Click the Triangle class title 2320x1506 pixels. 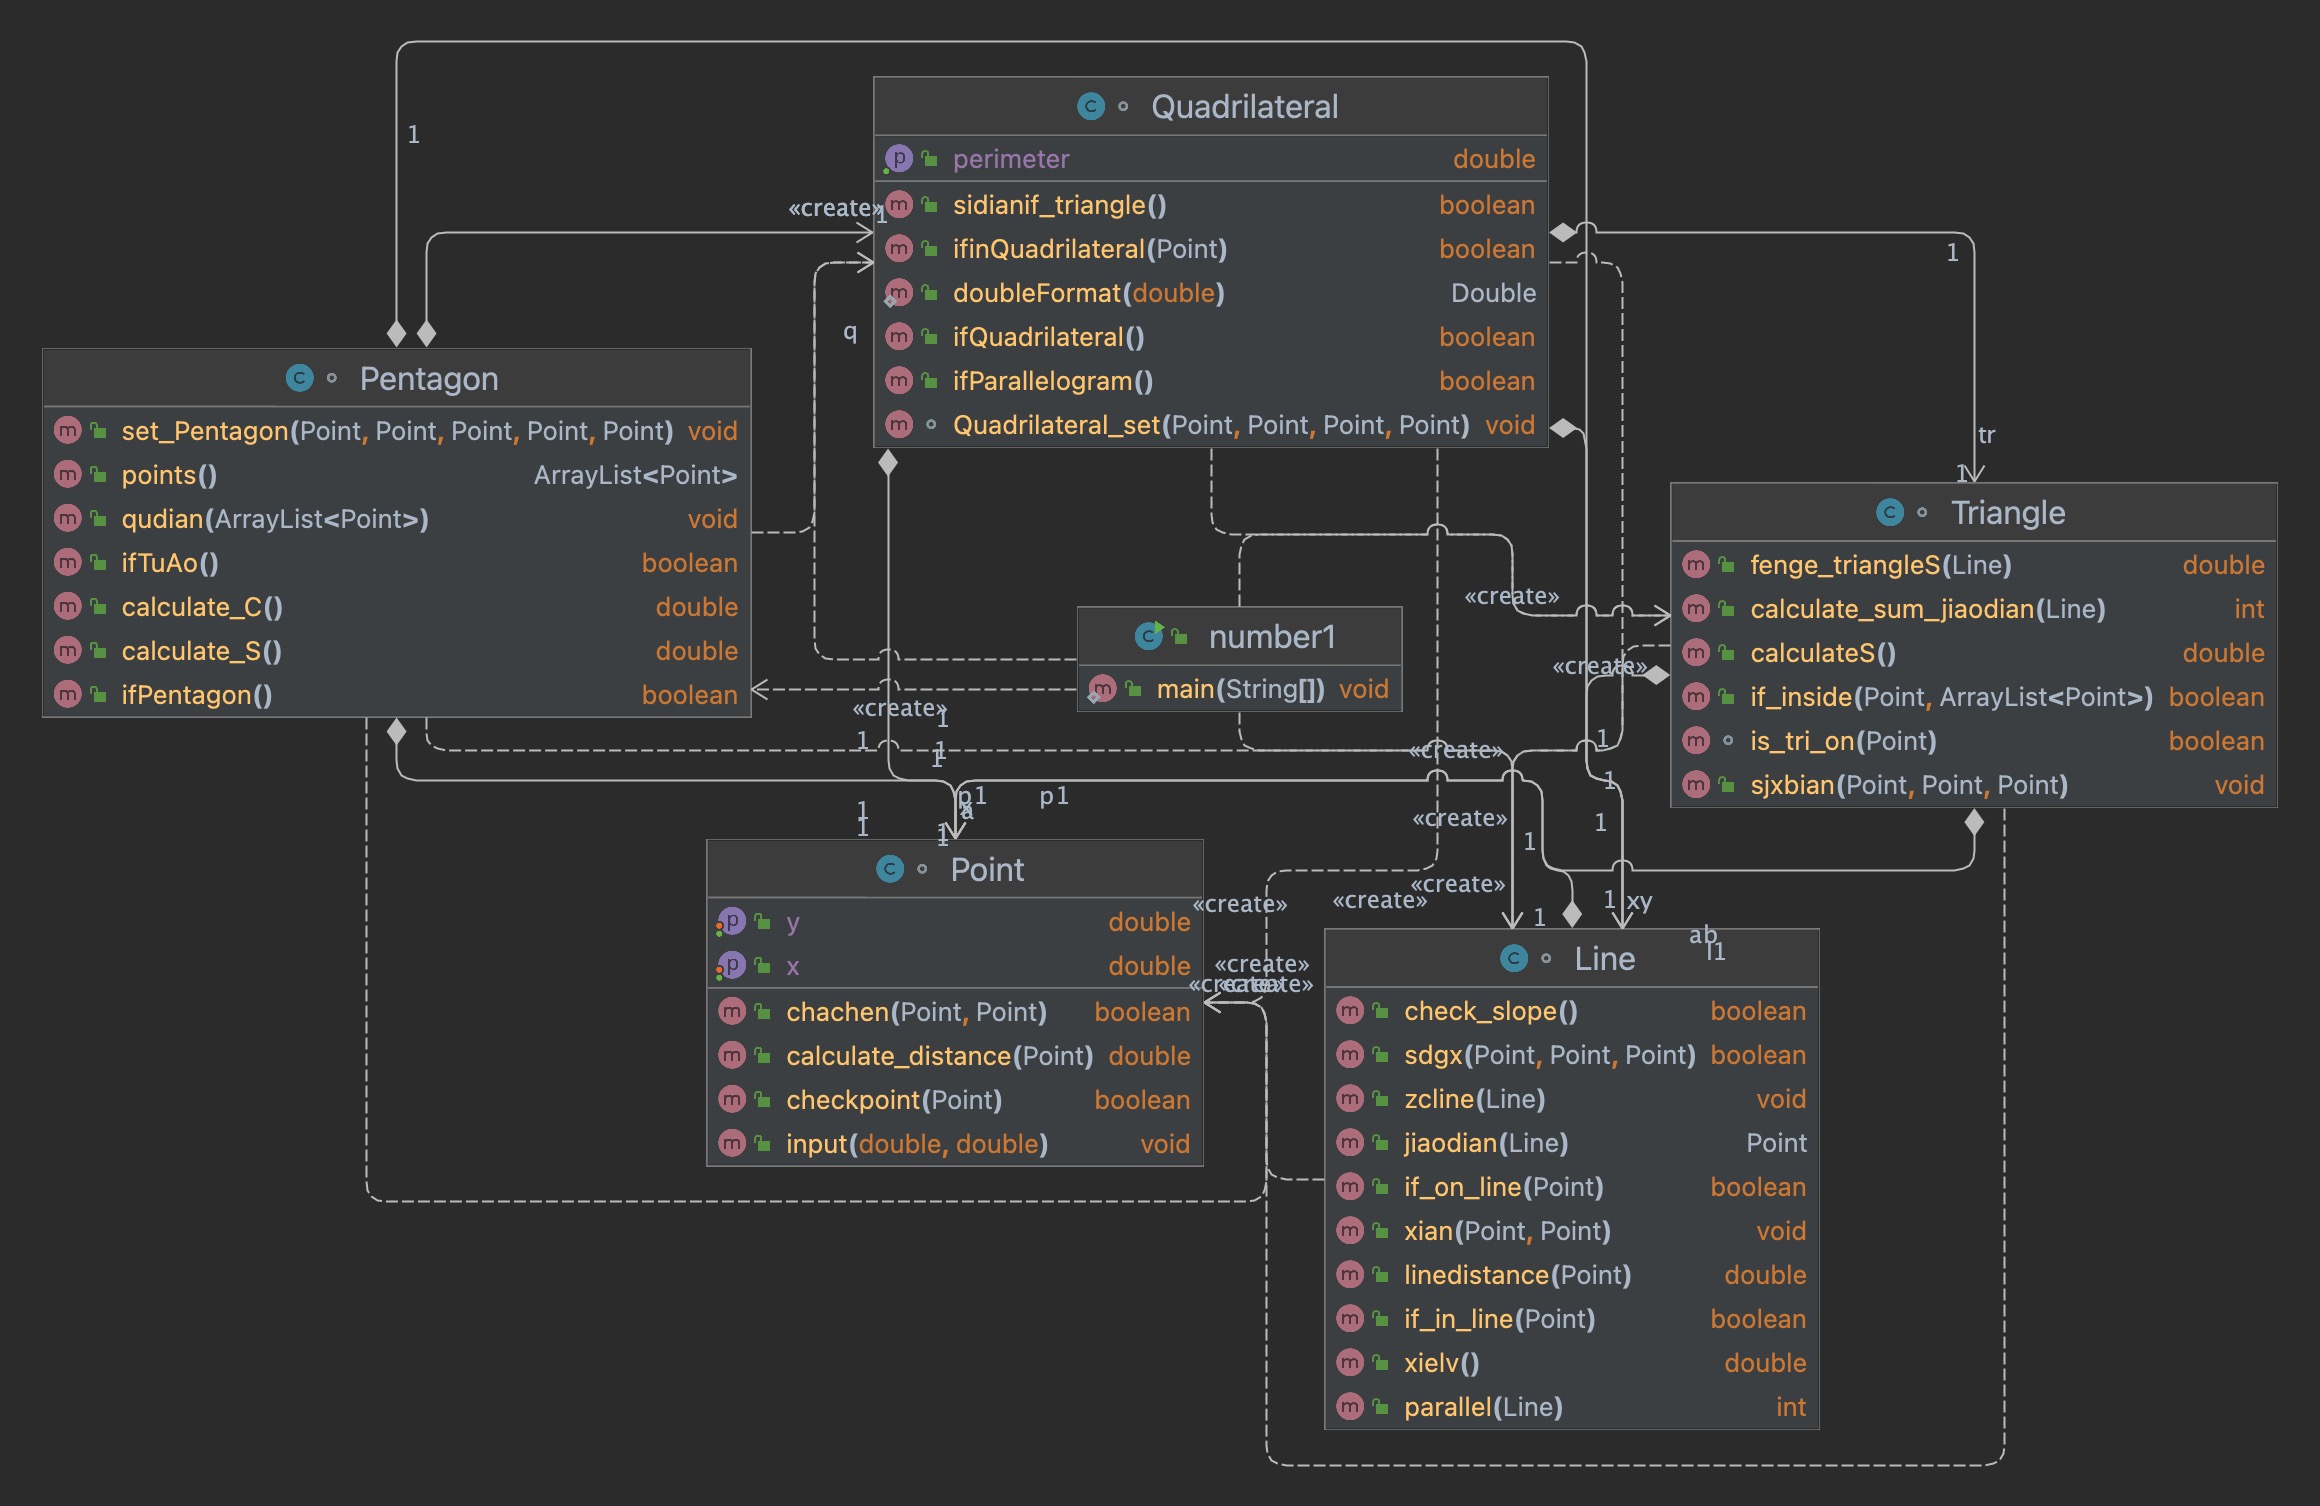tap(2007, 513)
